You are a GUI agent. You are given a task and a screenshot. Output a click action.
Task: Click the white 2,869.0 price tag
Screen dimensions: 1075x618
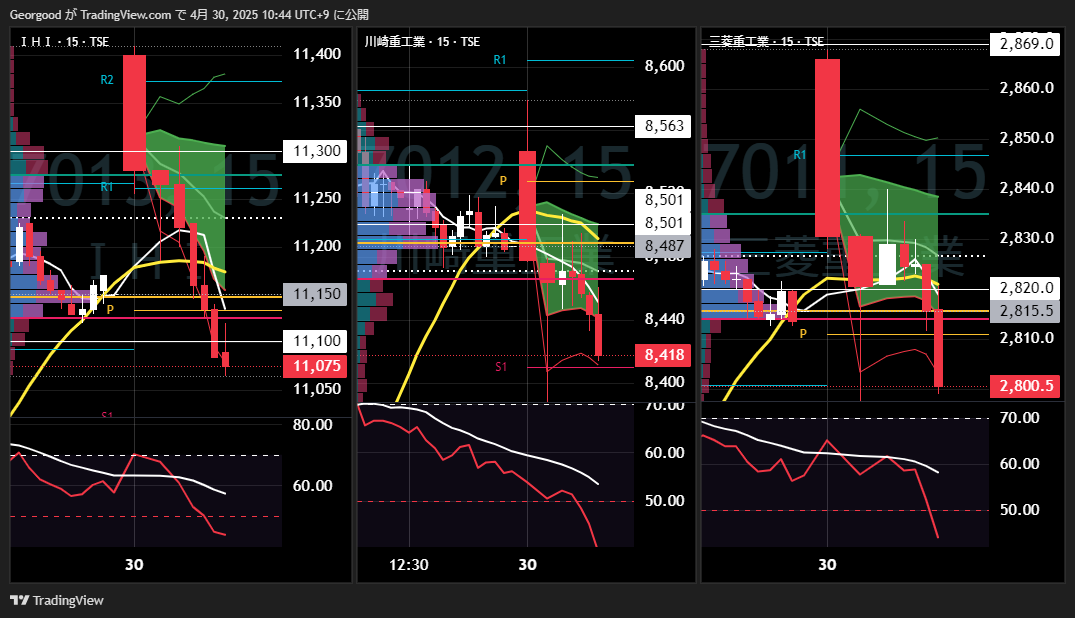(1025, 44)
